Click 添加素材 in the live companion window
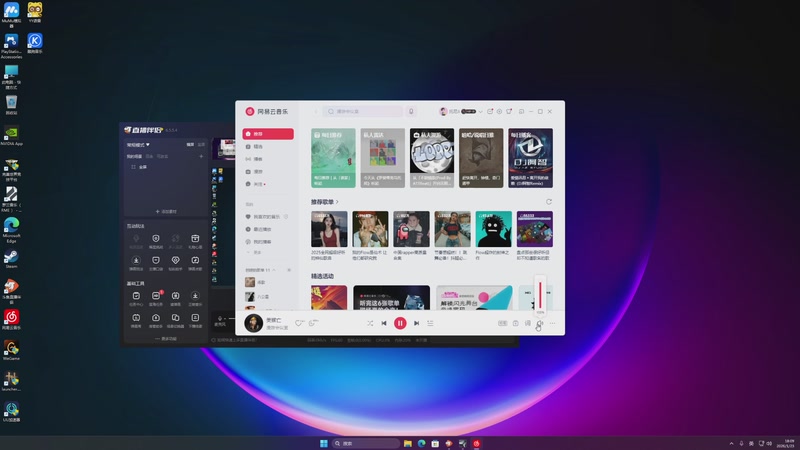The height and width of the screenshot is (450, 800). pyautogui.click(x=166, y=211)
